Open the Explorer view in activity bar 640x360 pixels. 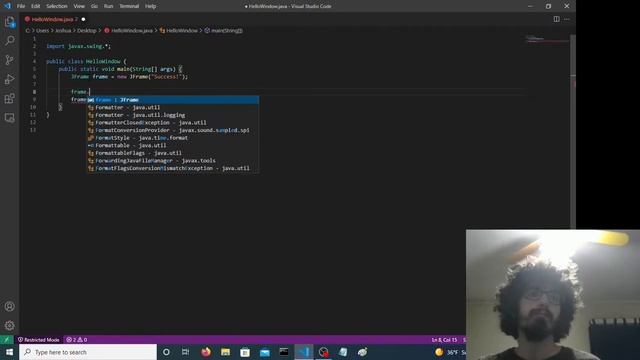[x=9, y=22]
